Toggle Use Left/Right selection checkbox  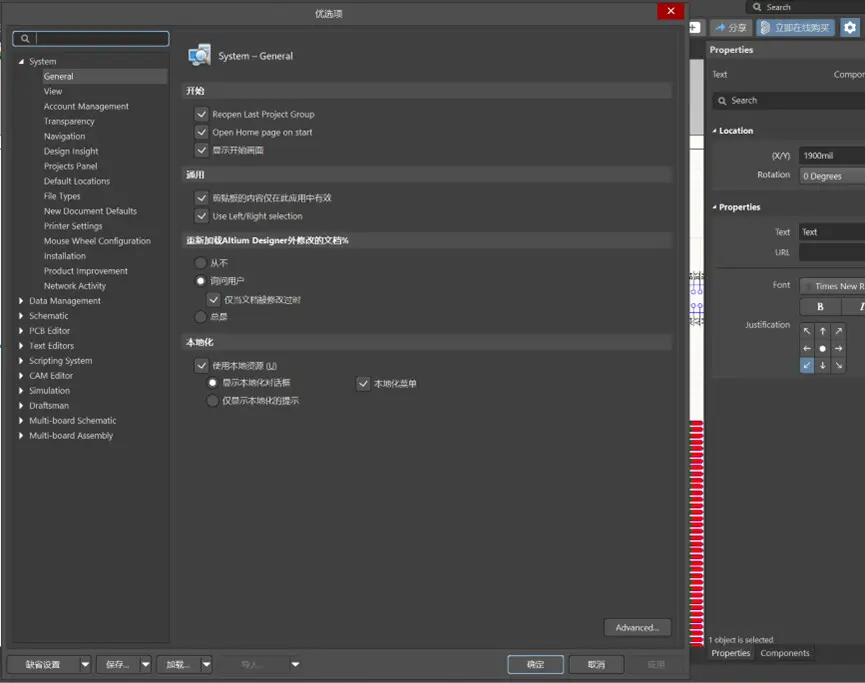click(201, 216)
